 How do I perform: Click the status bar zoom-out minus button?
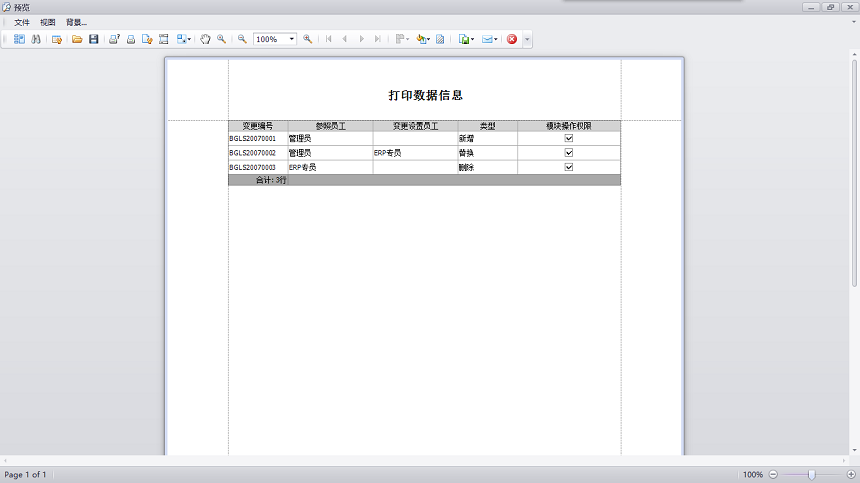[x=773, y=474]
